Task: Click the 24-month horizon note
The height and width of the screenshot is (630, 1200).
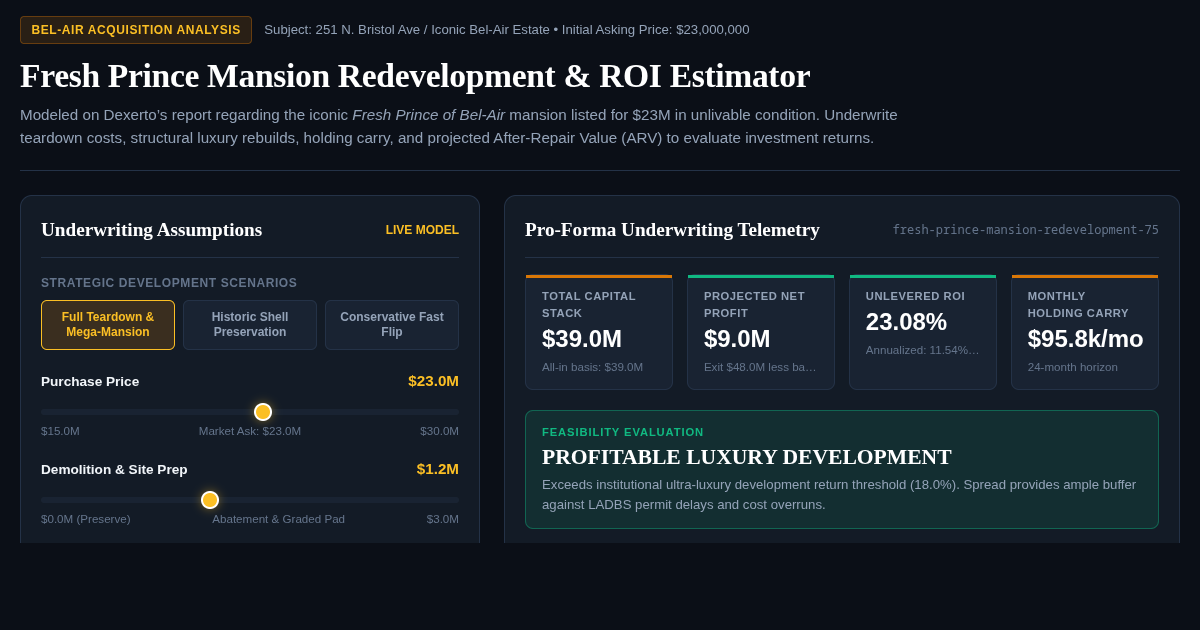Action: point(1073,367)
